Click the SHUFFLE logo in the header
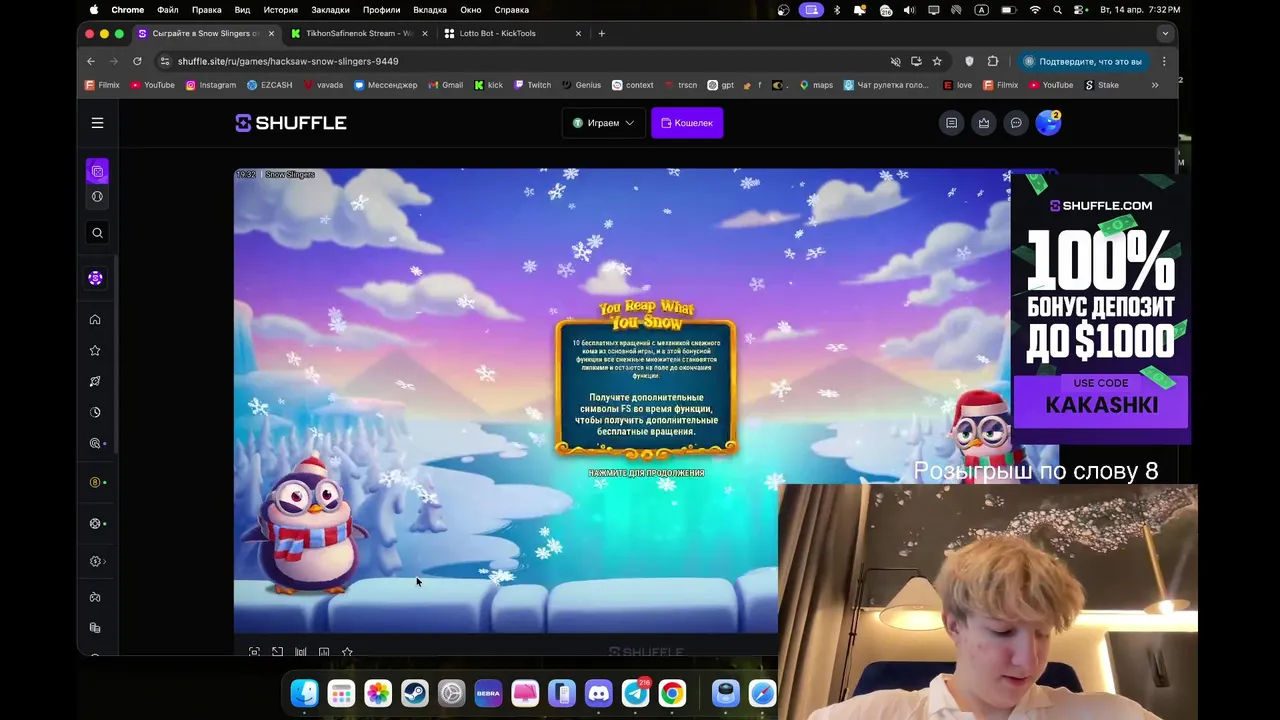Screen dimensions: 1280x720 click(x=291, y=123)
